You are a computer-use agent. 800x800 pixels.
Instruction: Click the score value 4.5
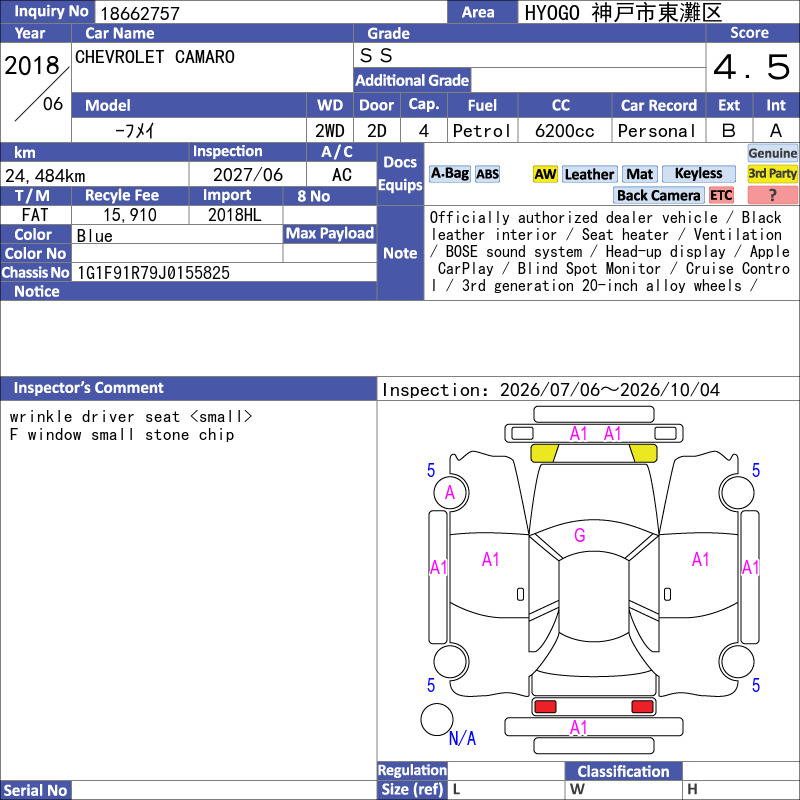coord(752,67)
